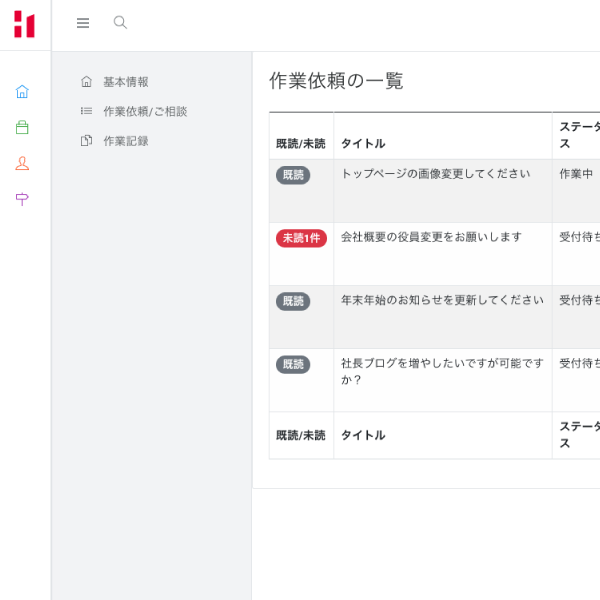Open request トップページの画像変更してください
This screenshot has width=600, height=600.
435,174
